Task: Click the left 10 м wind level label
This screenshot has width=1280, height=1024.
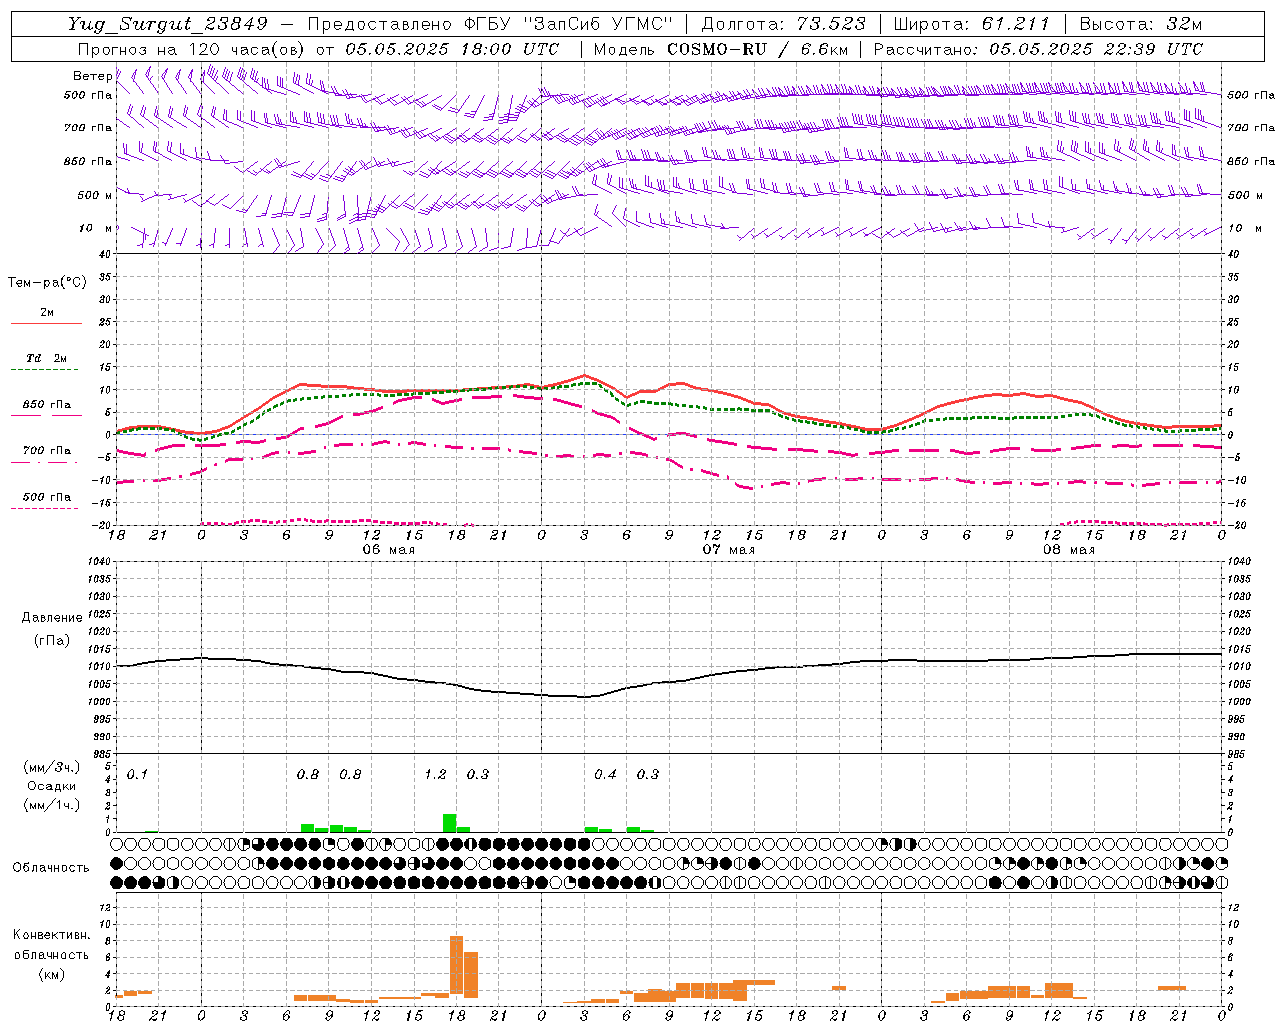Action: pyautogui.click(x=96, y=229)
